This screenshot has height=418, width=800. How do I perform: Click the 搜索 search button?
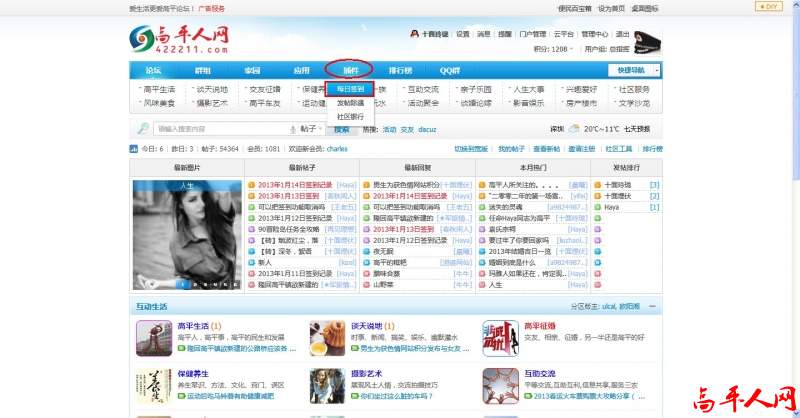coord(342,129)
